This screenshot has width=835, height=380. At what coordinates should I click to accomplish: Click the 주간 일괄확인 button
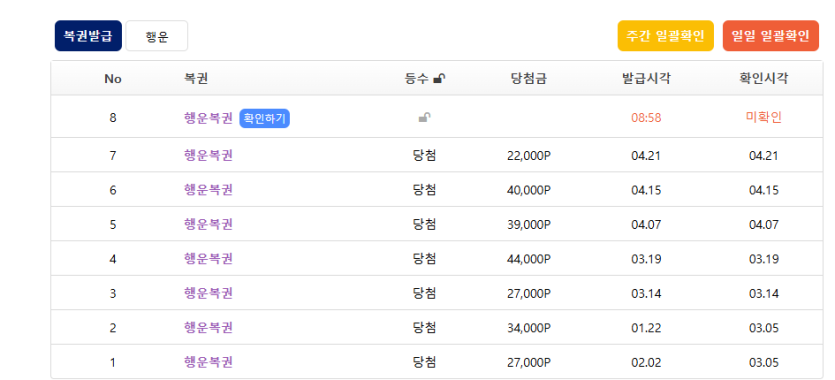(665, 36)
